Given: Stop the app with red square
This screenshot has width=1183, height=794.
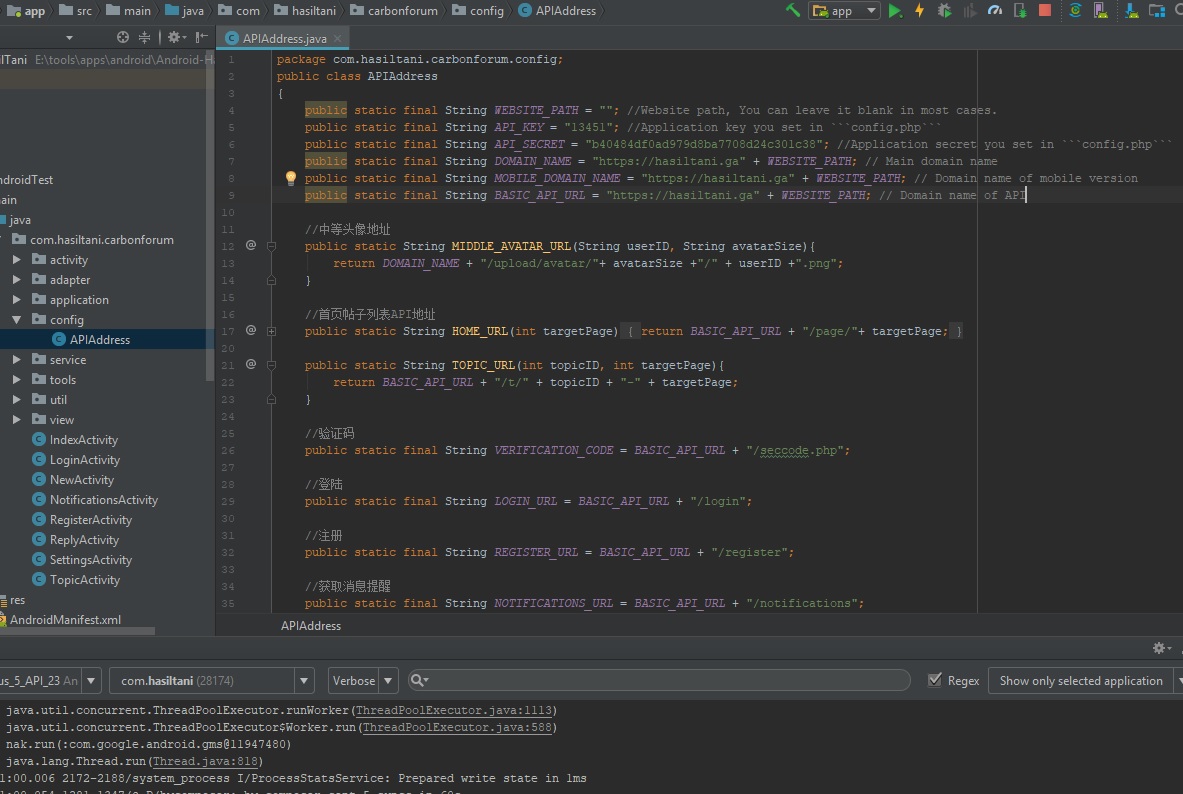Looking at the screenshot, I should point(1045,11).
